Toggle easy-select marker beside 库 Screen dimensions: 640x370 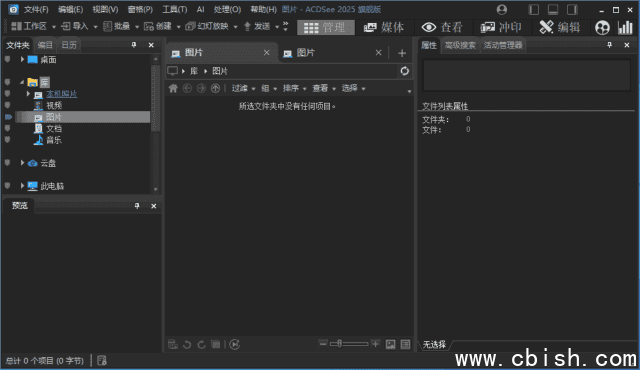(x=7, y=82)
